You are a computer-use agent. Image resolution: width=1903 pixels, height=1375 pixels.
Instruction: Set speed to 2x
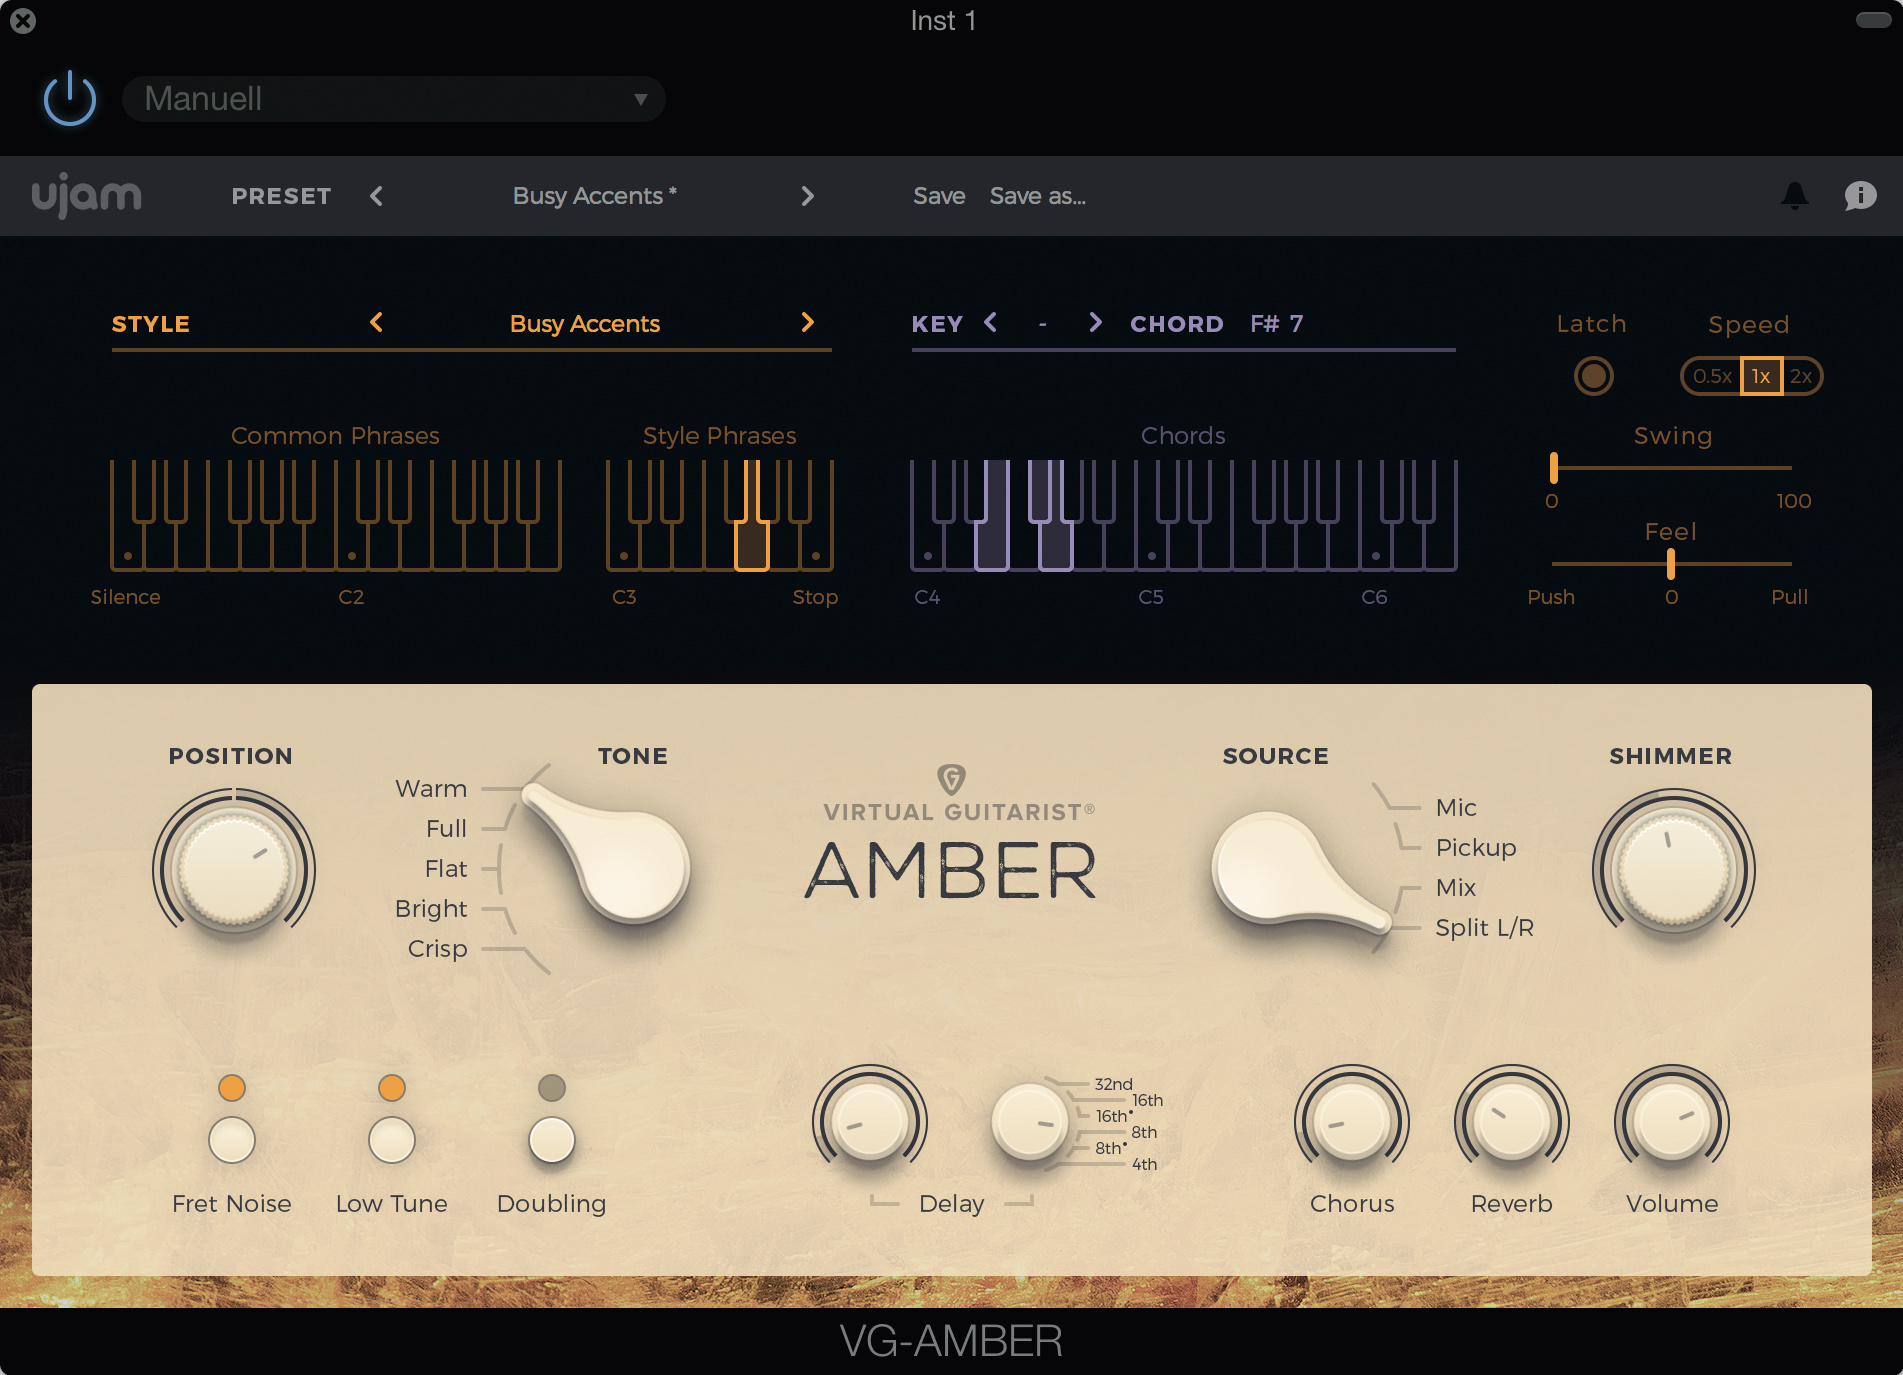pyautogui.click(x=1801, y=376)
